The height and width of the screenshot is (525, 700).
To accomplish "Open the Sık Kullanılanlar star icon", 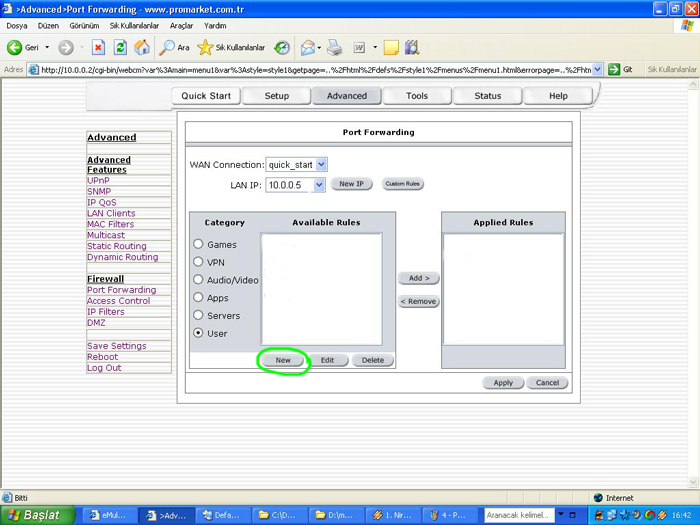I will 205,47.
